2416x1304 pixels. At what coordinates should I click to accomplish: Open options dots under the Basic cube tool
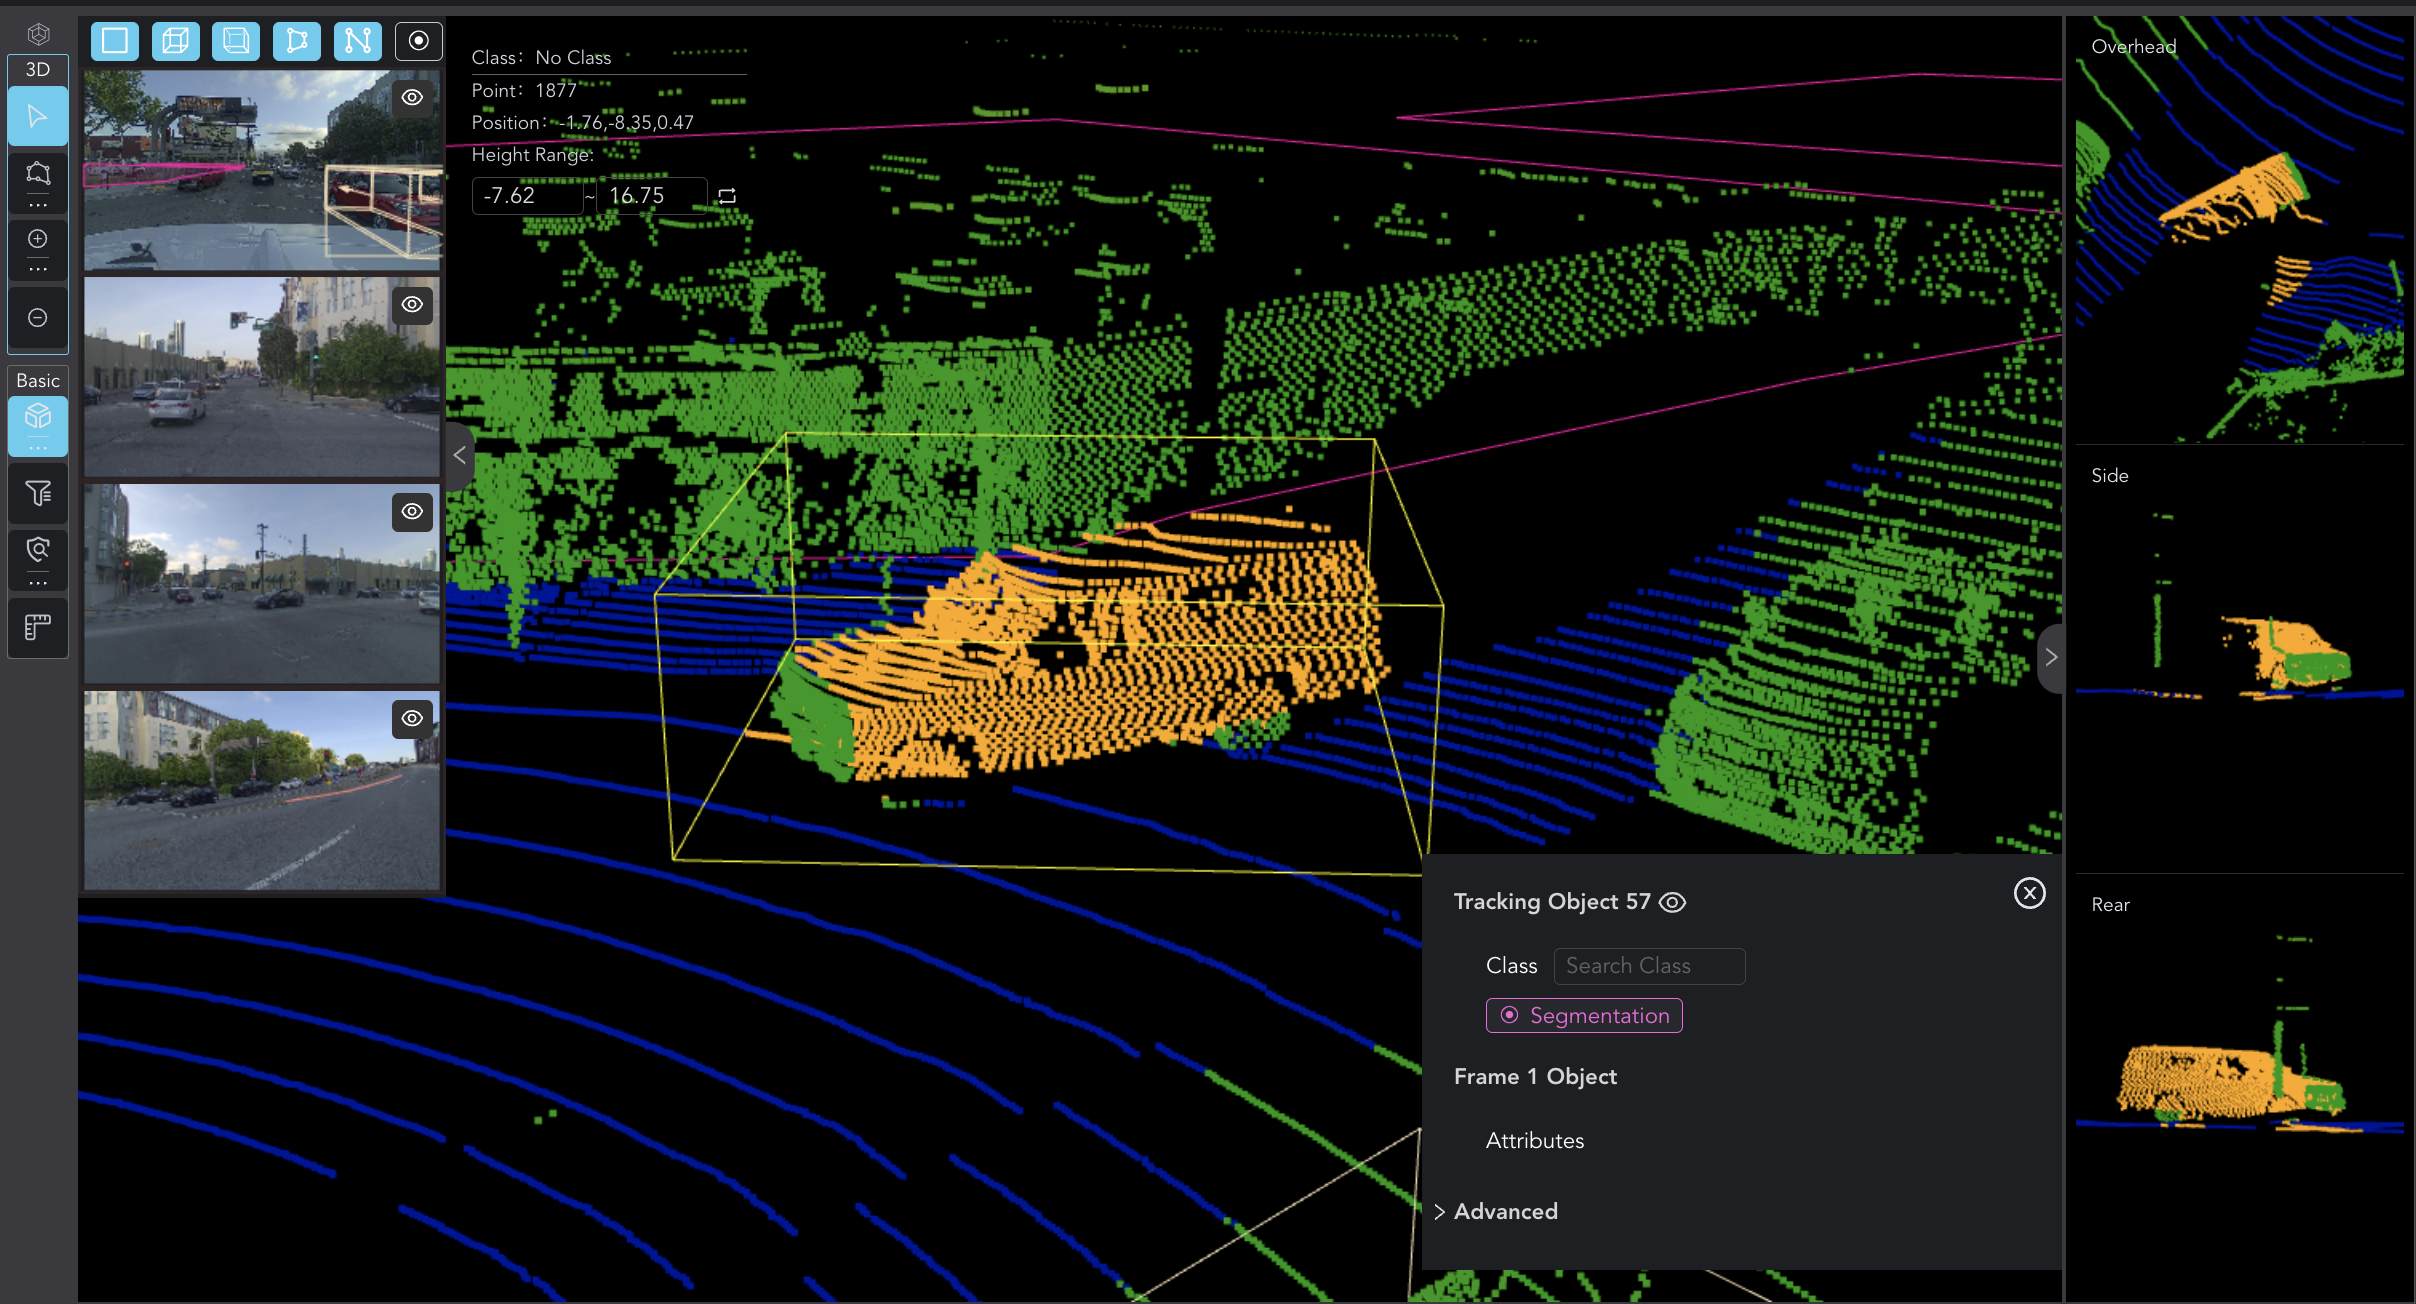click(38, 447)
